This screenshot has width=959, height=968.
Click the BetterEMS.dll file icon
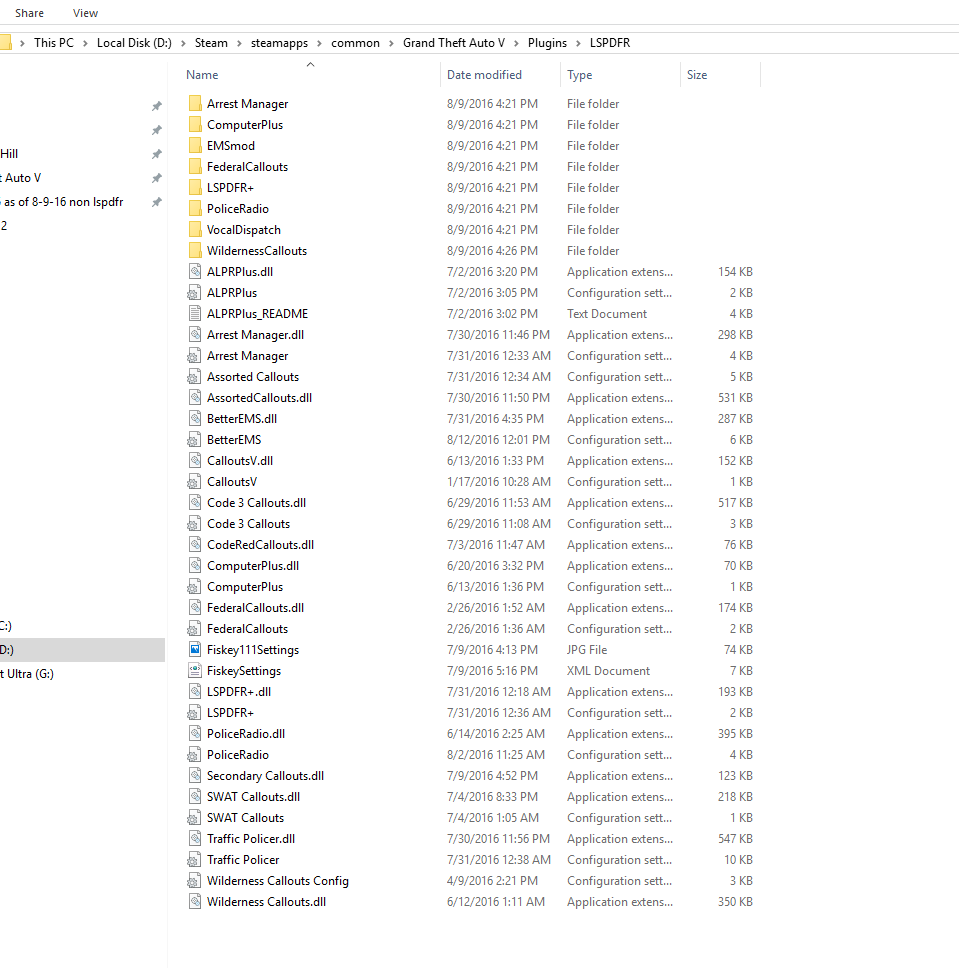pyautogui.click(x=195, y=418)
